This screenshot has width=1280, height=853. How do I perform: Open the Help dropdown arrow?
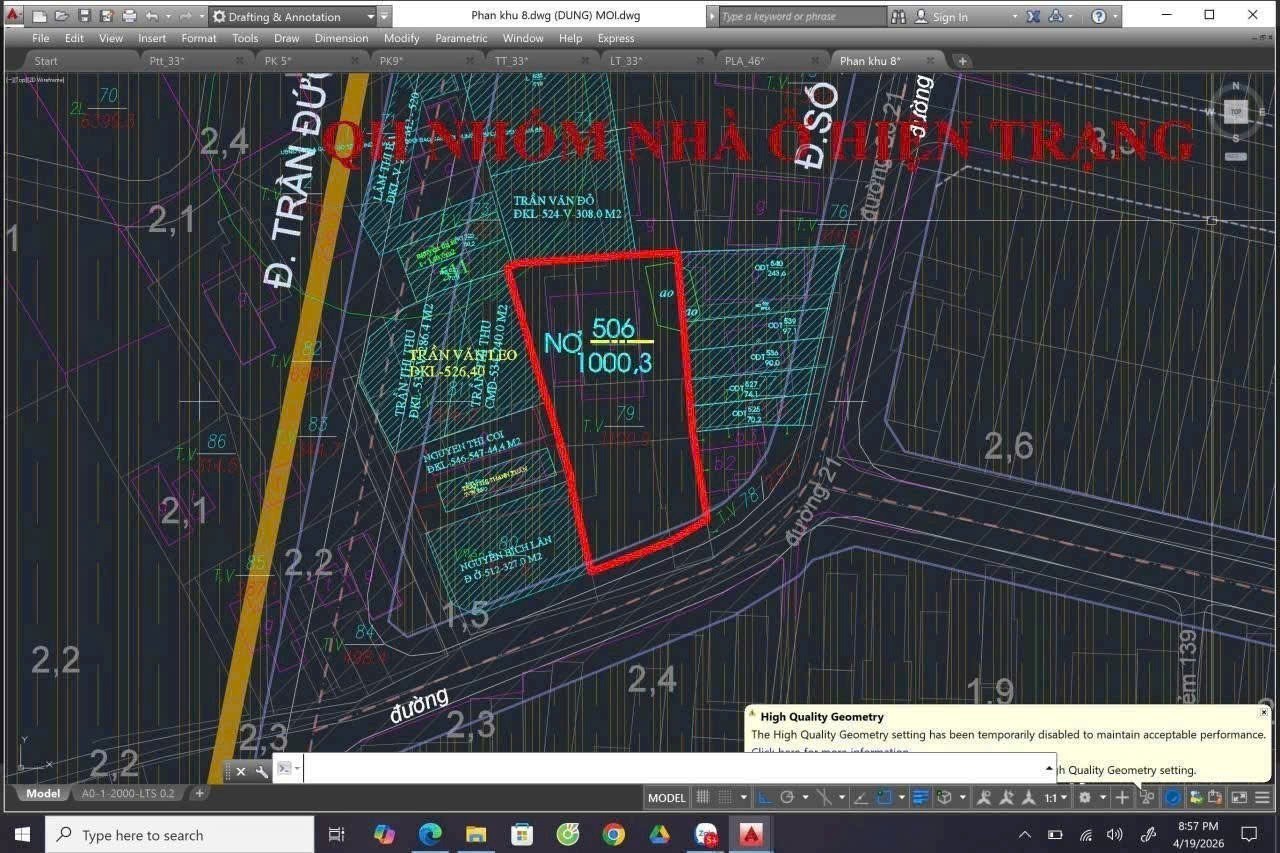pyautogui.click(x=1115, y=17)
